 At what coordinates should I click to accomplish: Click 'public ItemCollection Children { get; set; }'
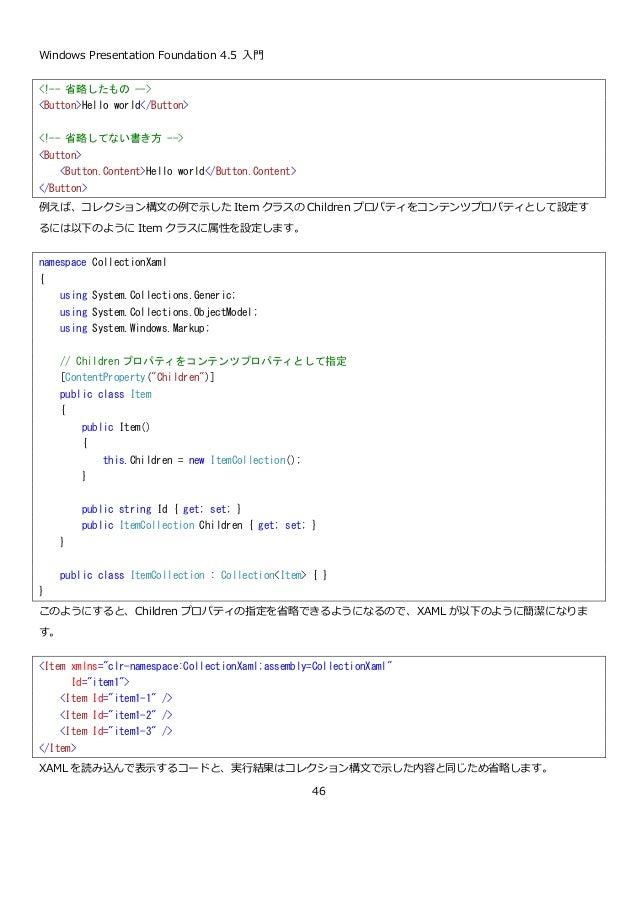coord(199,525)
